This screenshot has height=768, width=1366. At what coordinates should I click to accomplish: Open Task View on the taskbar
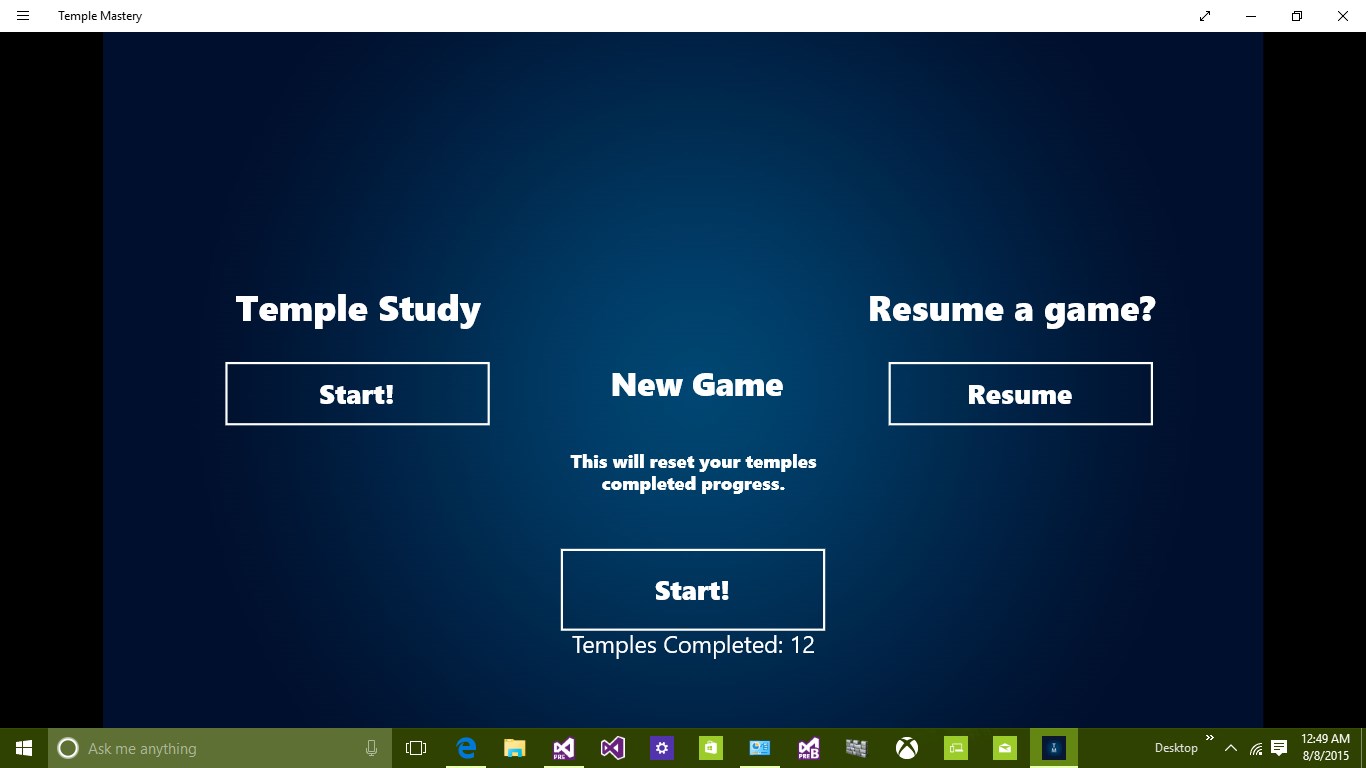pyautogui.click(x=416, y=748)
